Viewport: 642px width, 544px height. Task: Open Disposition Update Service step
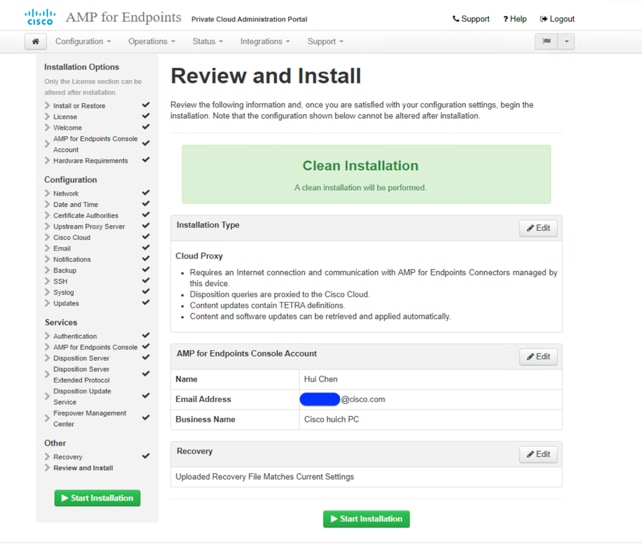[82, 397]
